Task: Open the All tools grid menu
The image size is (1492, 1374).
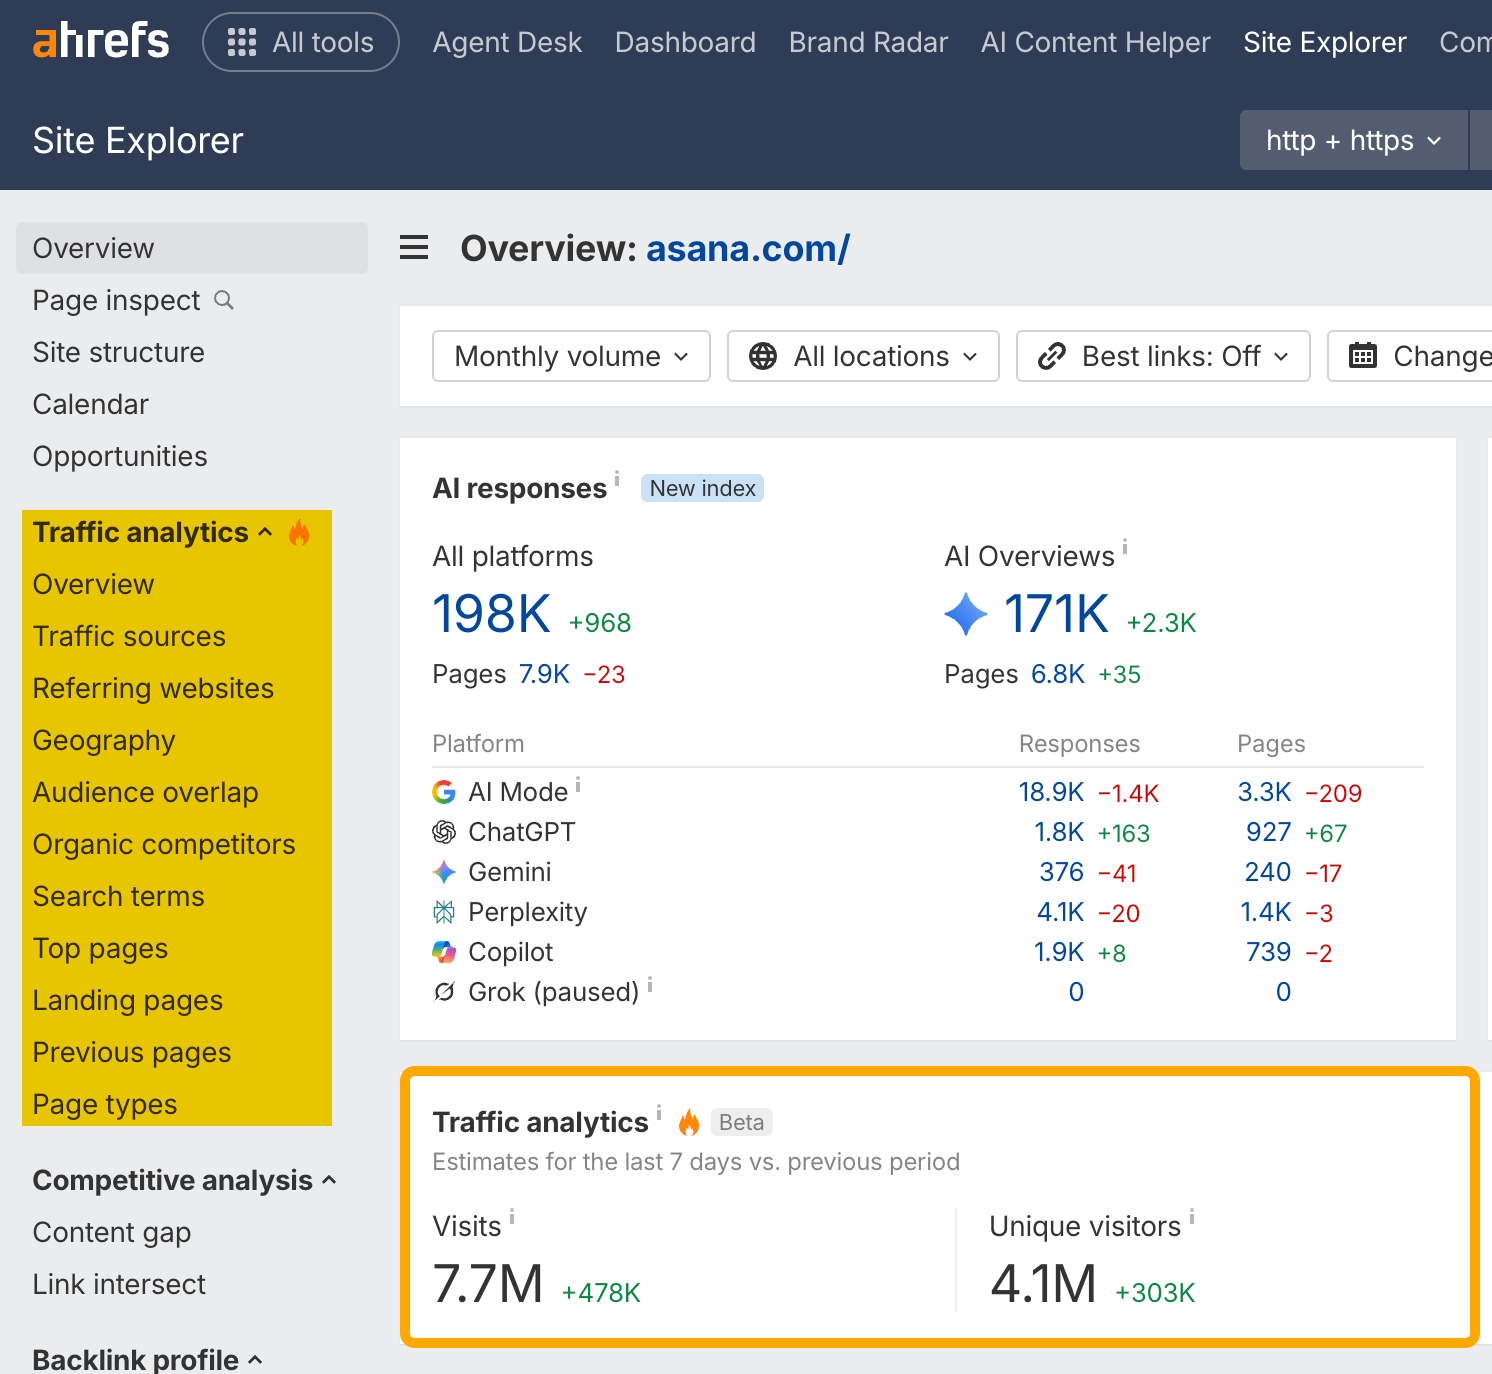Action: click(301, 42)
